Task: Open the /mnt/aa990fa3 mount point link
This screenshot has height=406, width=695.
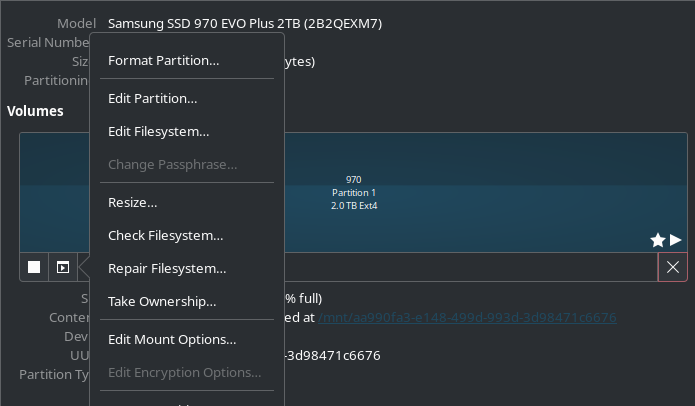Action: 467,317
